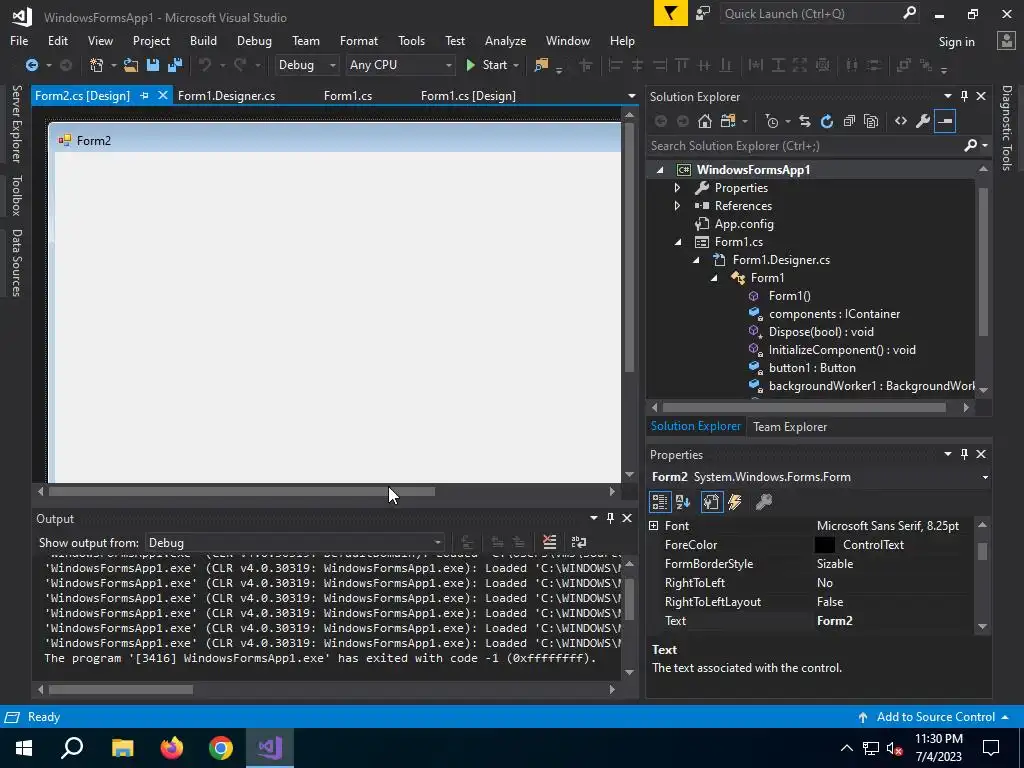Switch to the Form1.Designer.cs tab
This screenshot has width=1024, height=768.
[x=226, y=95]
